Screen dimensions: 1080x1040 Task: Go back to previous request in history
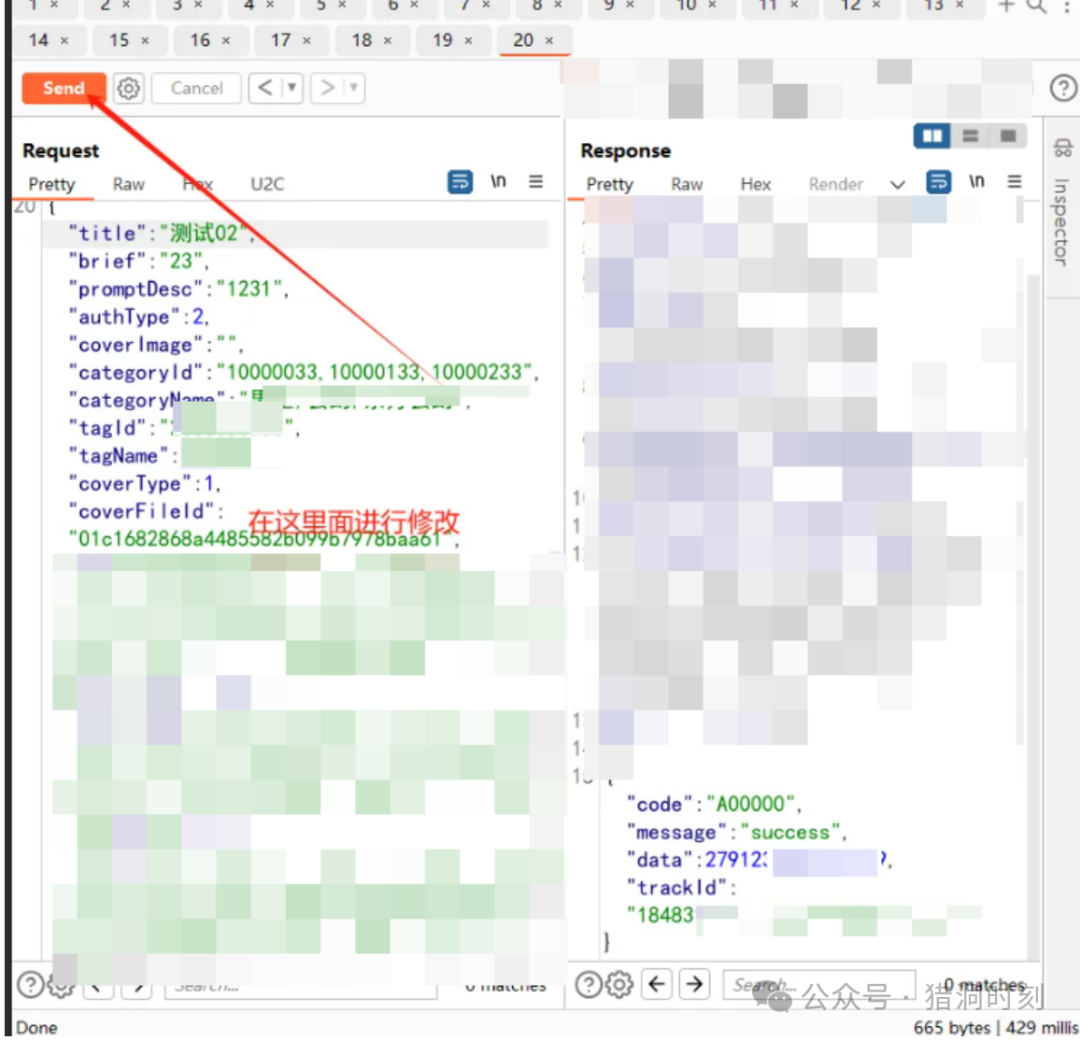(265, 88)
